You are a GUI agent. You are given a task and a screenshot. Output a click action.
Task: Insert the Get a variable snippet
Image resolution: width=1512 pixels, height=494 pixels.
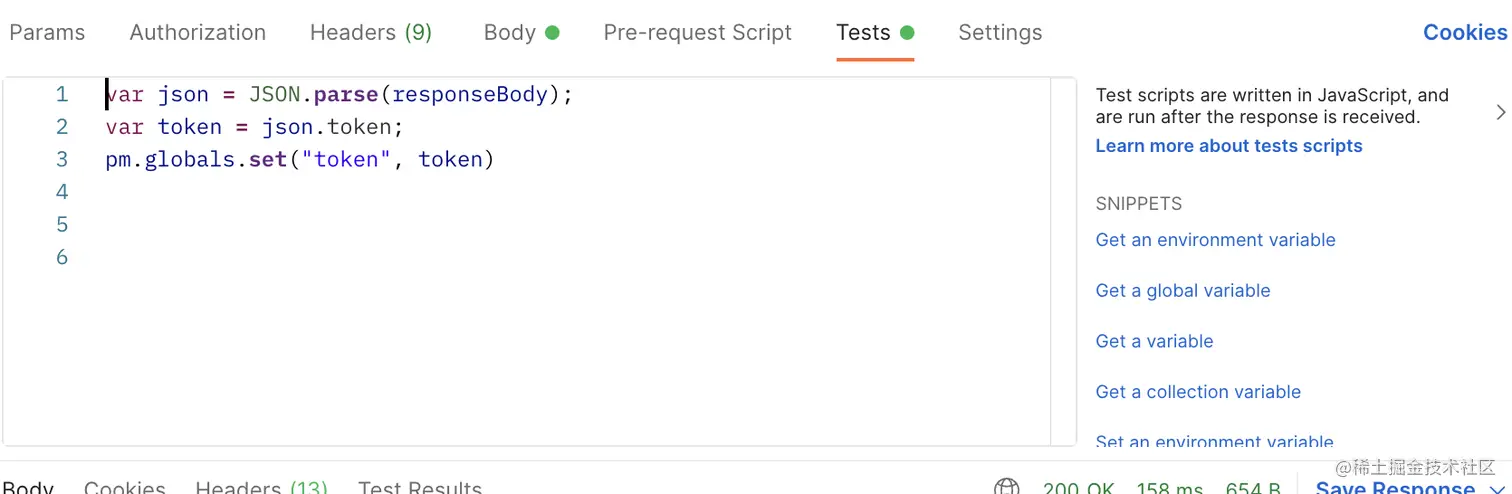coord(1154,341)
